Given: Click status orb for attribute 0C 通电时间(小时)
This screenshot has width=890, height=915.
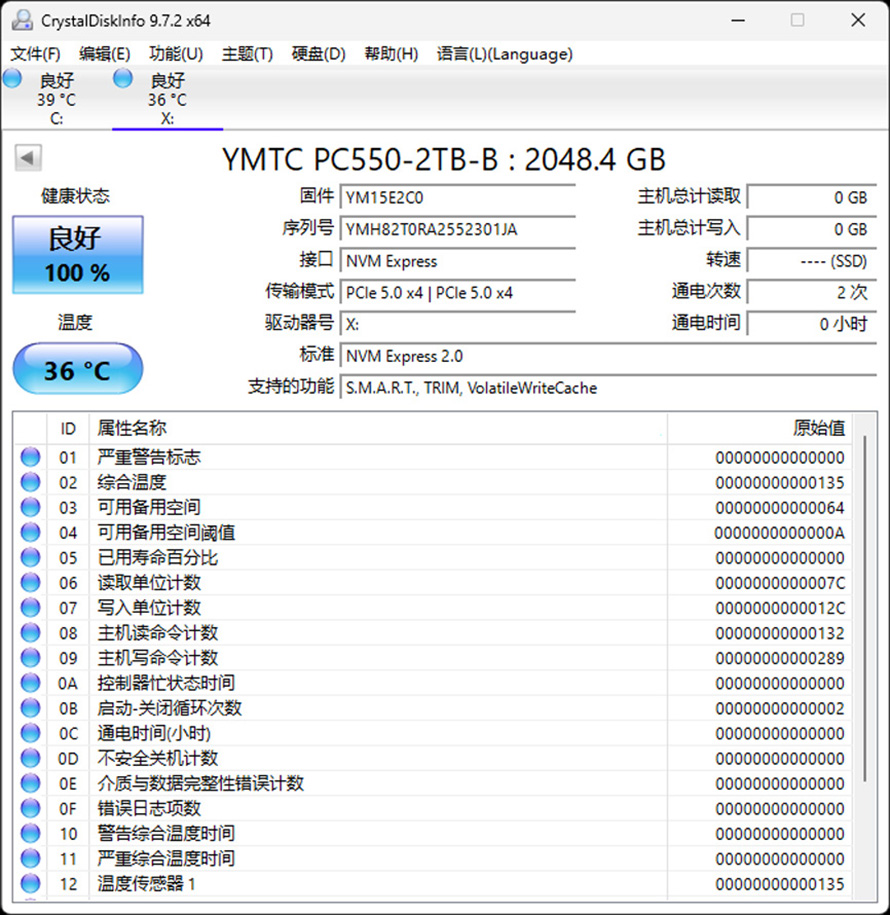Looking at the screenshot, I should [31, 733].
